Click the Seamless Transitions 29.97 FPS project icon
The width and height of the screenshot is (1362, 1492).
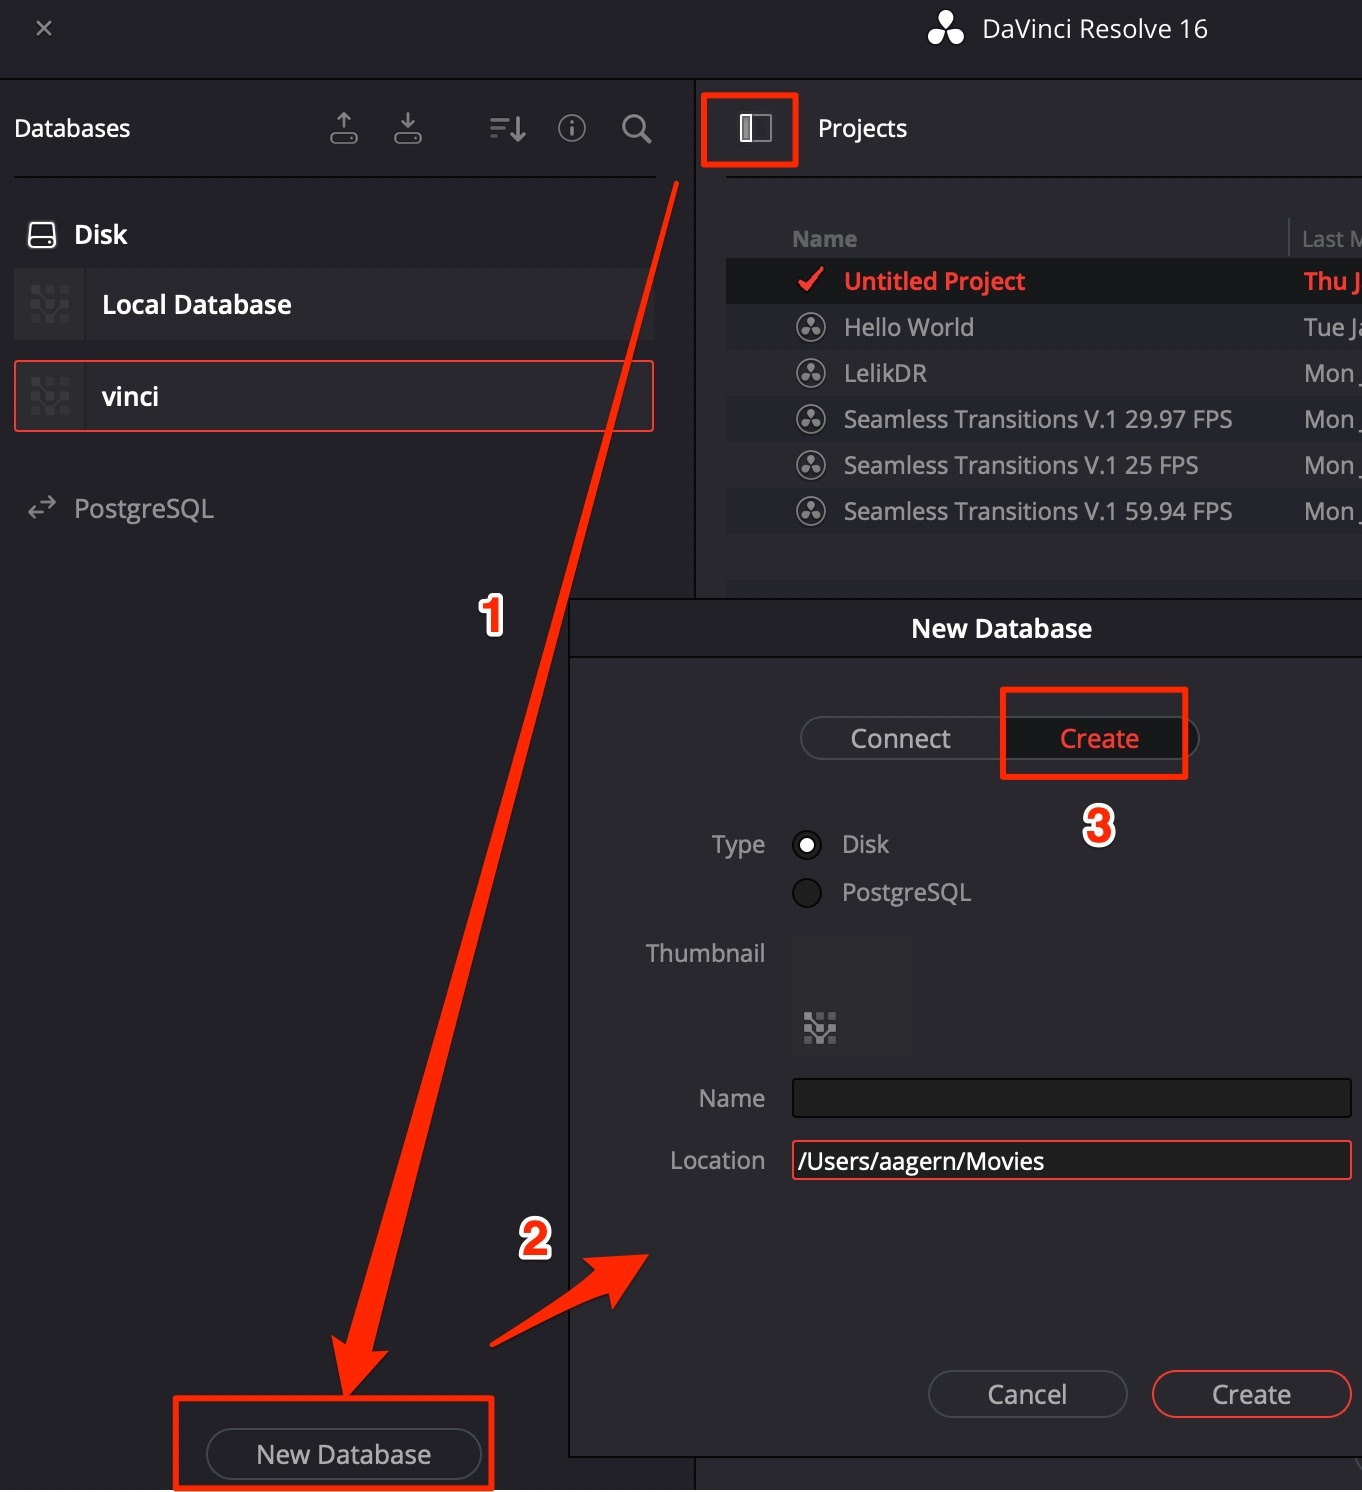[810, 419]
